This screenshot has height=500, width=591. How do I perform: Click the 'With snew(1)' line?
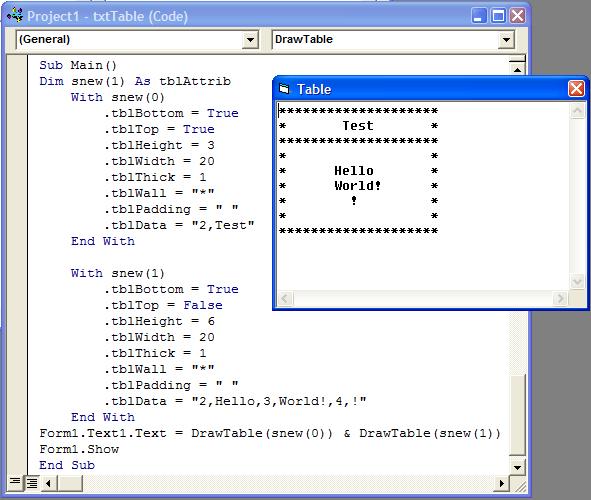click(118, 273)
